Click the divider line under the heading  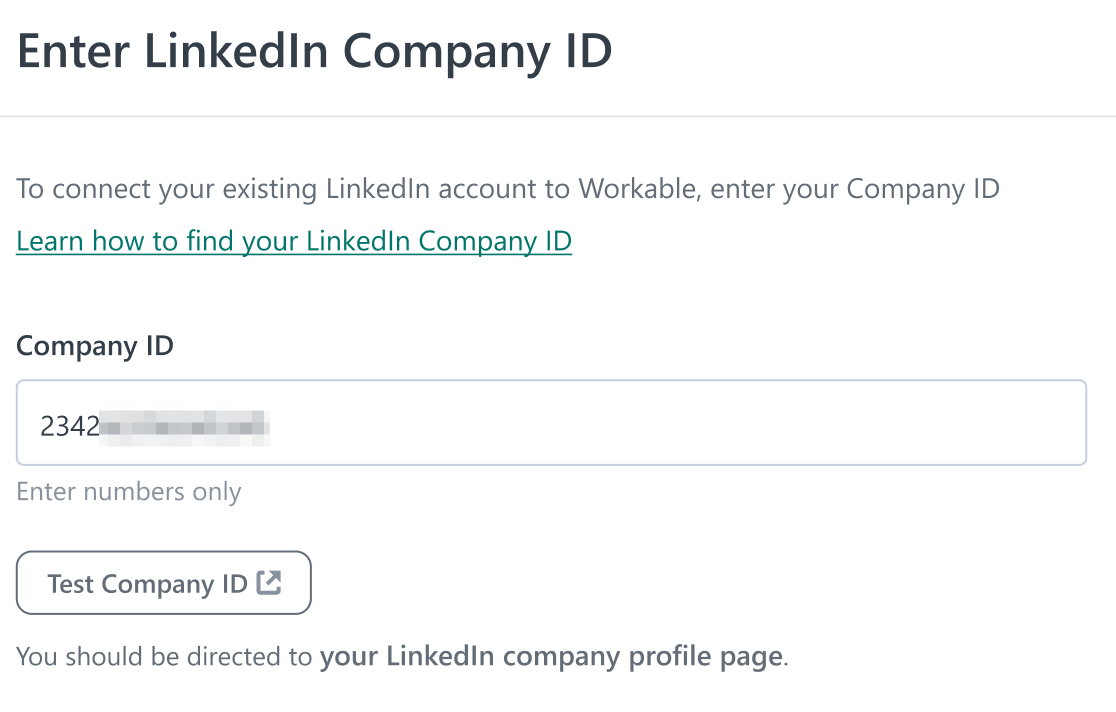click(558, 116)
